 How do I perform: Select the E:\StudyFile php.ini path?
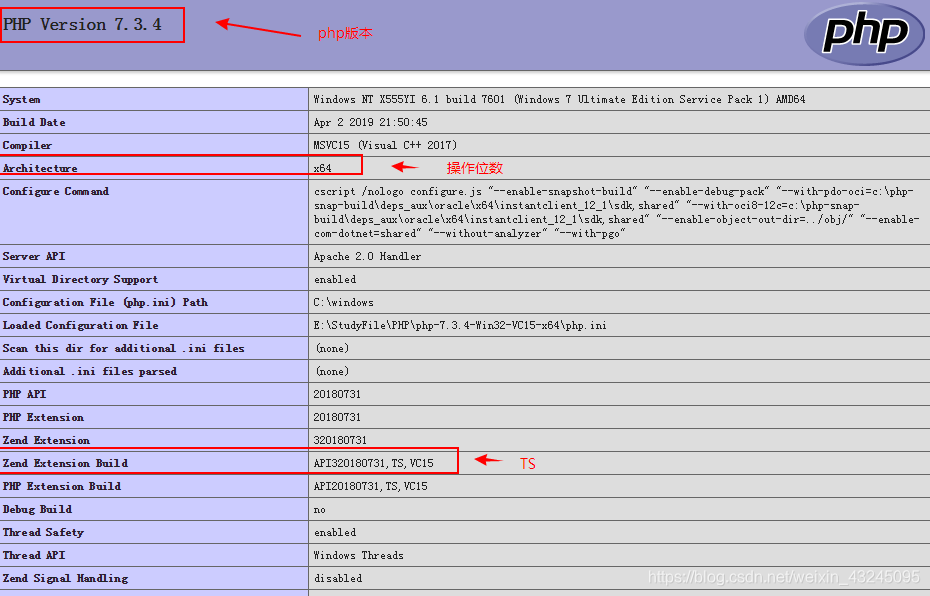point(460,326)
